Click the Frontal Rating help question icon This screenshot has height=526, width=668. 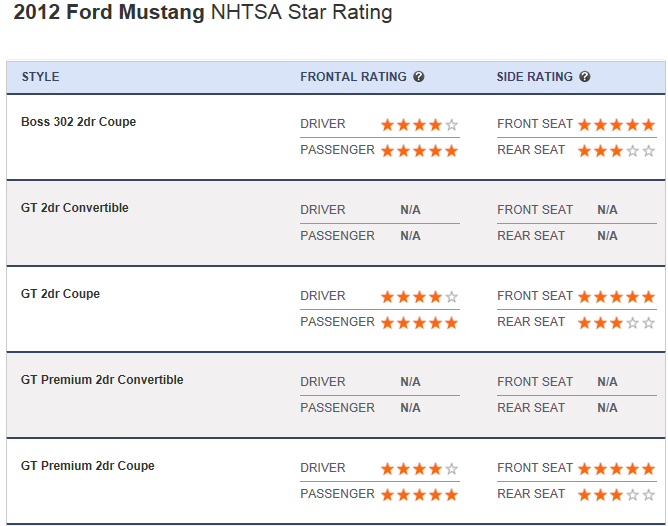coord(419,77)
